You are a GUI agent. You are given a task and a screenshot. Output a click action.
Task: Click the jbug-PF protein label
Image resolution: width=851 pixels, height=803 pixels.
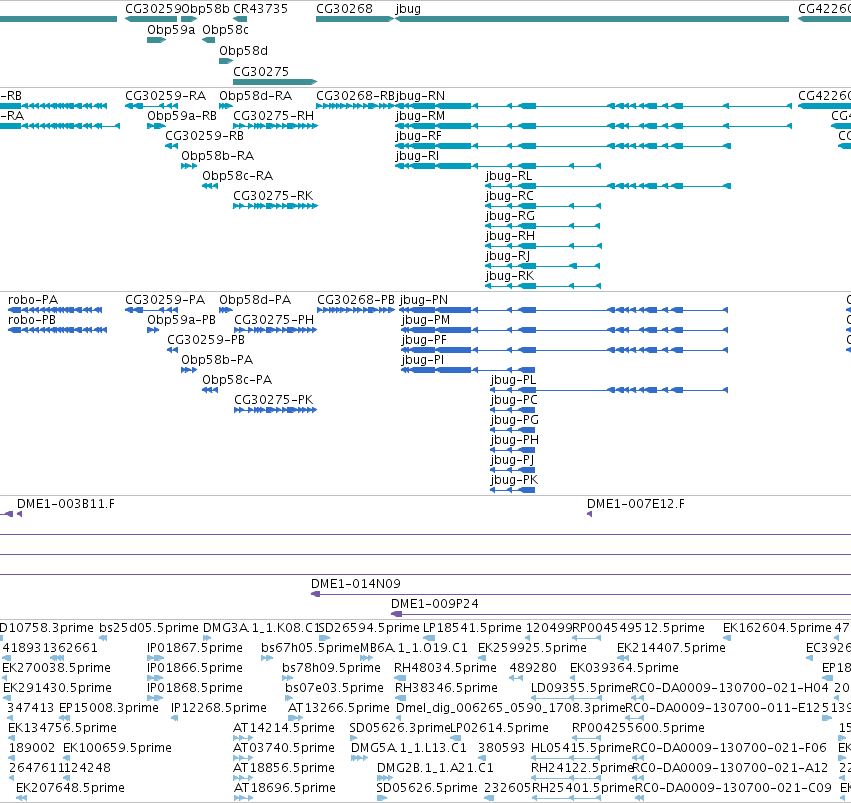pos(424,340)
